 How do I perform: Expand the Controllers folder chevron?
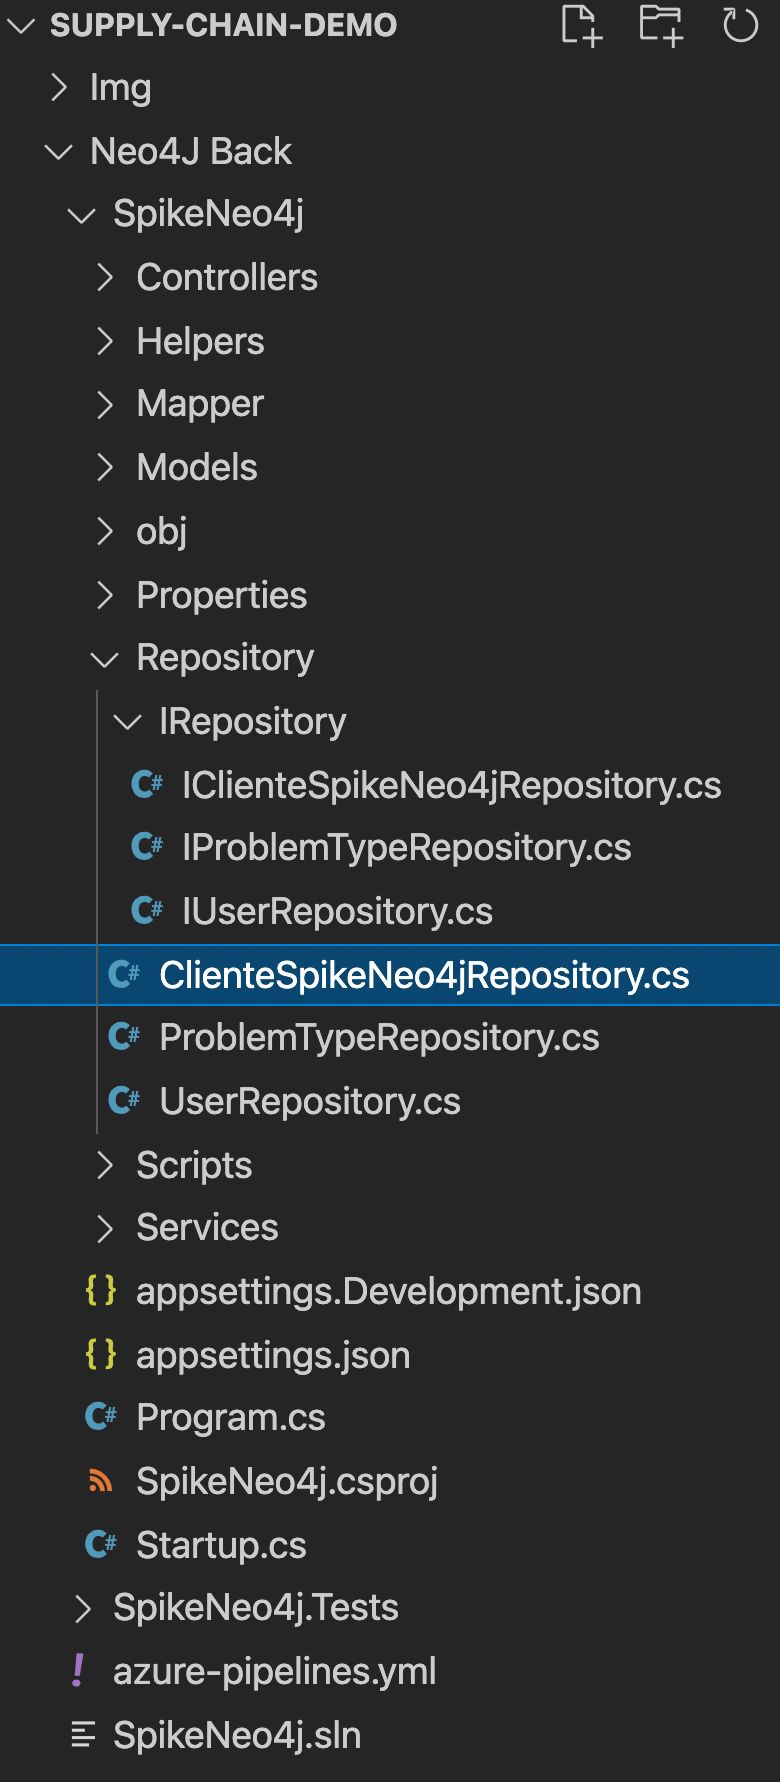pyautogui.click(x=105, y=278)
